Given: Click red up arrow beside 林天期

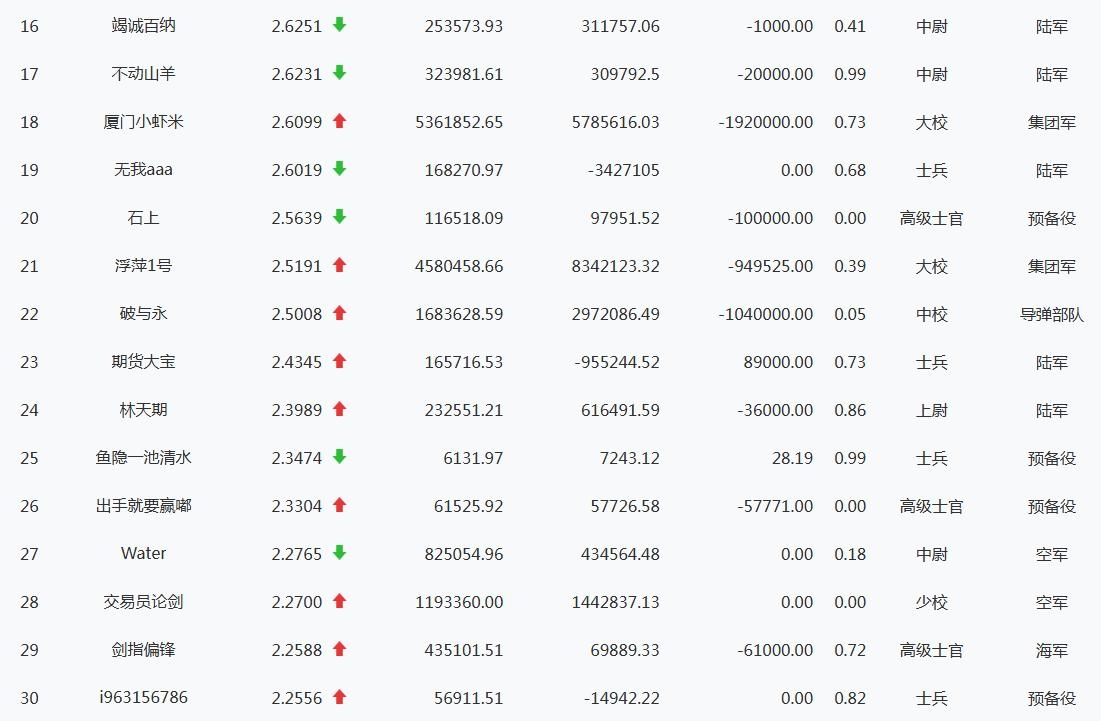Looking at the screenshot, I should [x=339, y=409].
